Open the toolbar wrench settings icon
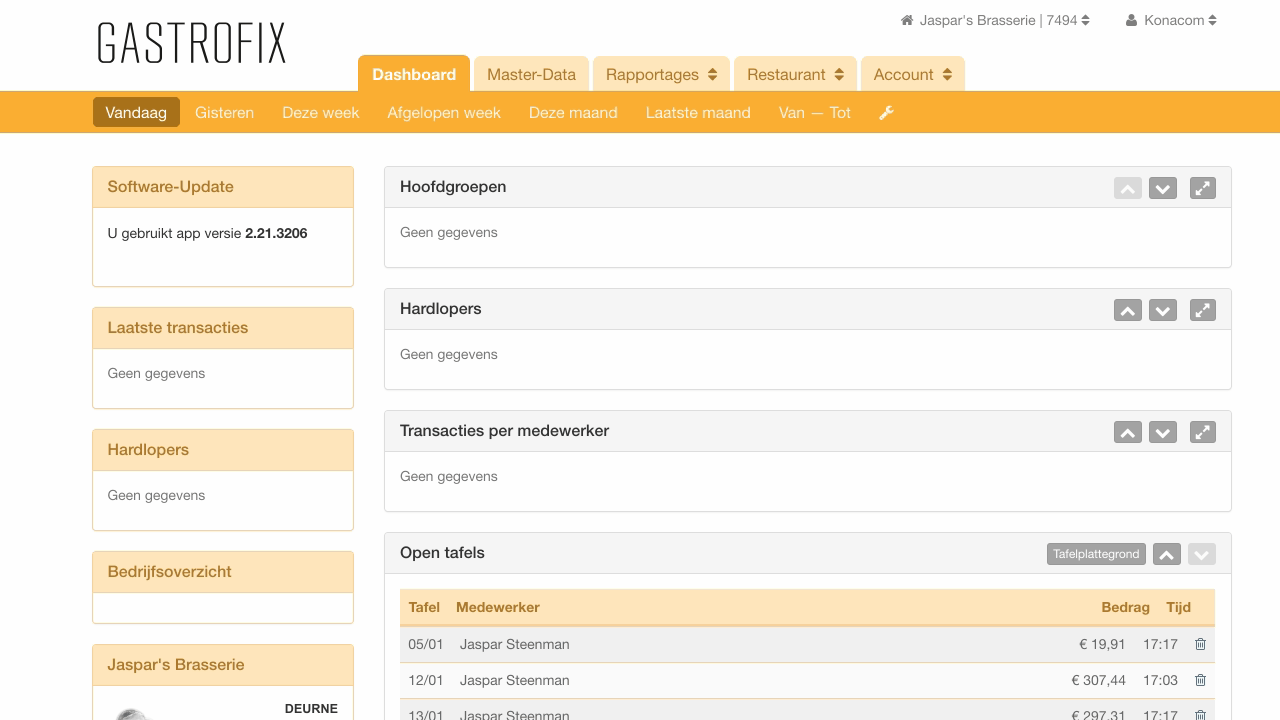 pos(886,112)
